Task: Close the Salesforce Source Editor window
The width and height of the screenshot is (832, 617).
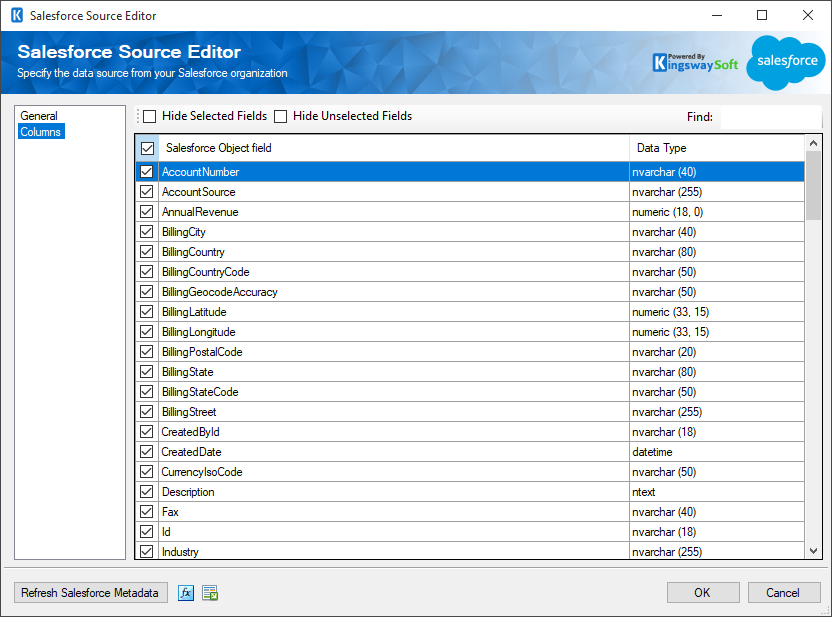Action: pyautogui.click(x=808, y=15)
